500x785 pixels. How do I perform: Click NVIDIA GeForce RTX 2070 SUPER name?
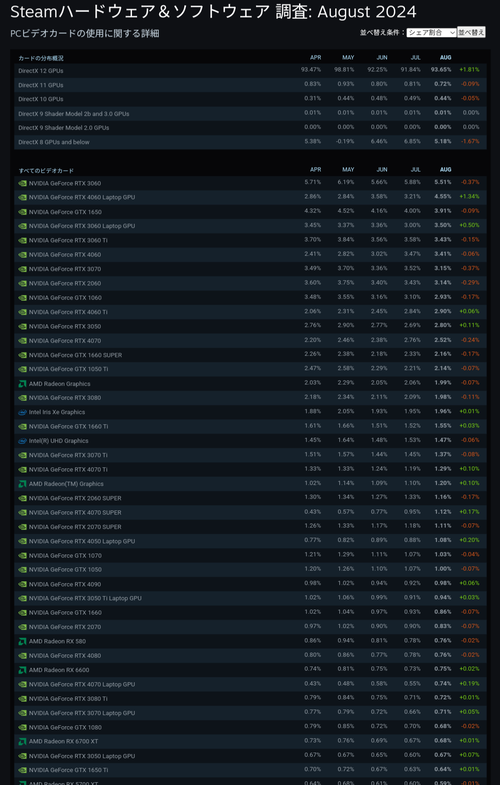pos(75,527)
